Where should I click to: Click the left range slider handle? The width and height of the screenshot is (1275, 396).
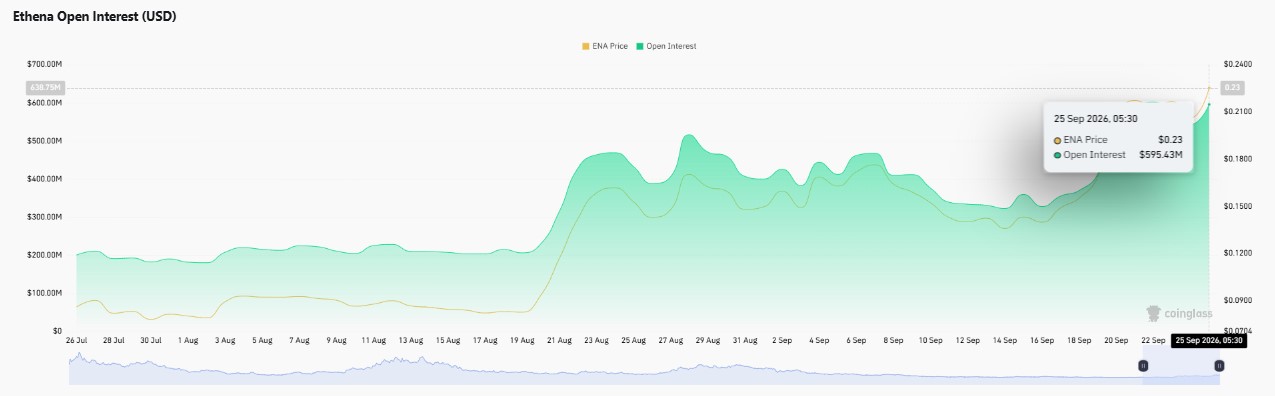coord(1143,366)
